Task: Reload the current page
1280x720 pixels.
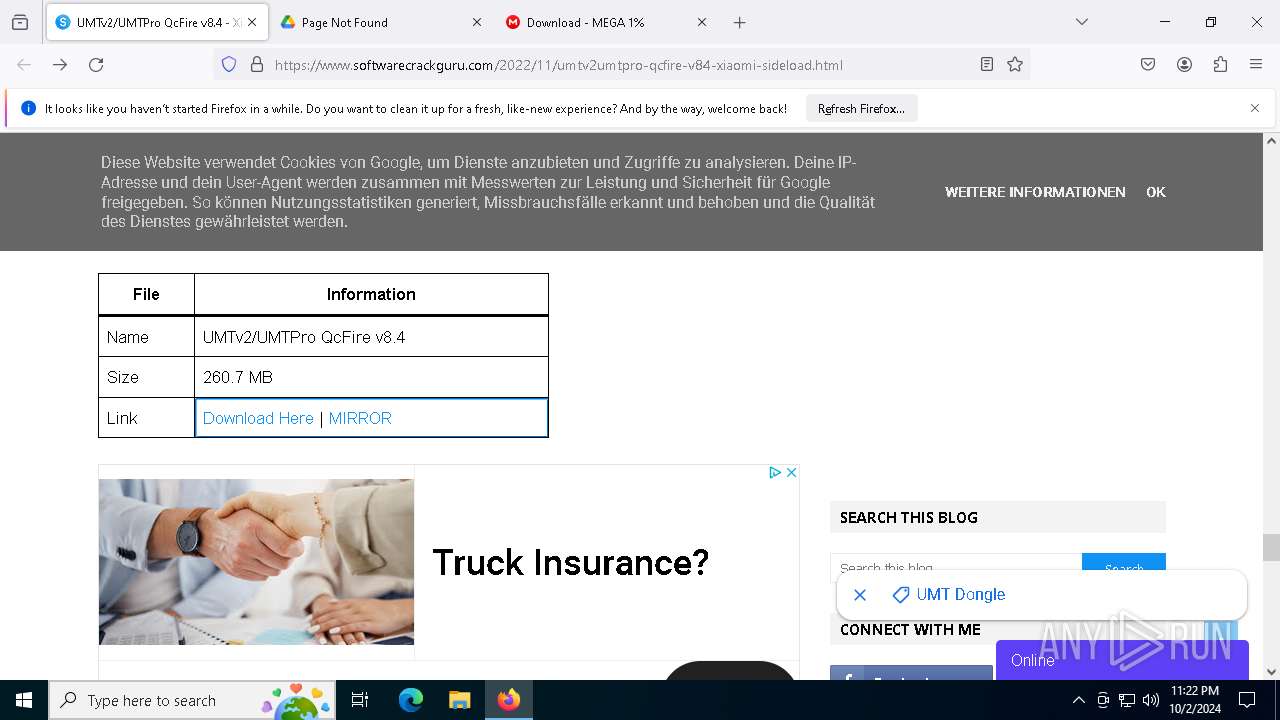Action: 96,65
